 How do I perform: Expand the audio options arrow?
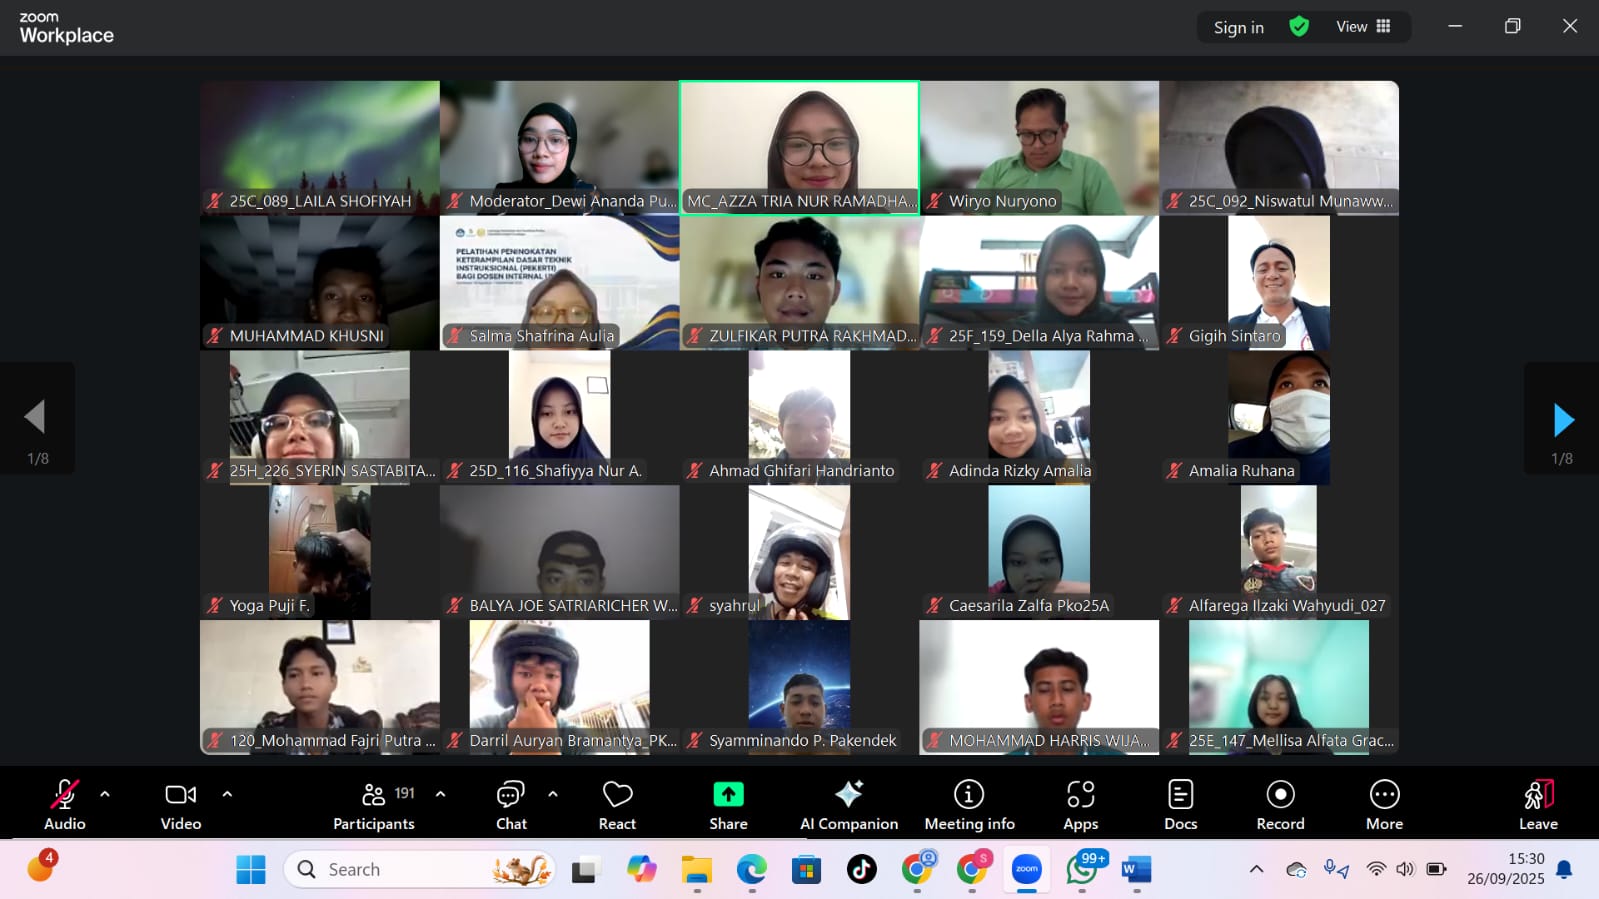105,794
